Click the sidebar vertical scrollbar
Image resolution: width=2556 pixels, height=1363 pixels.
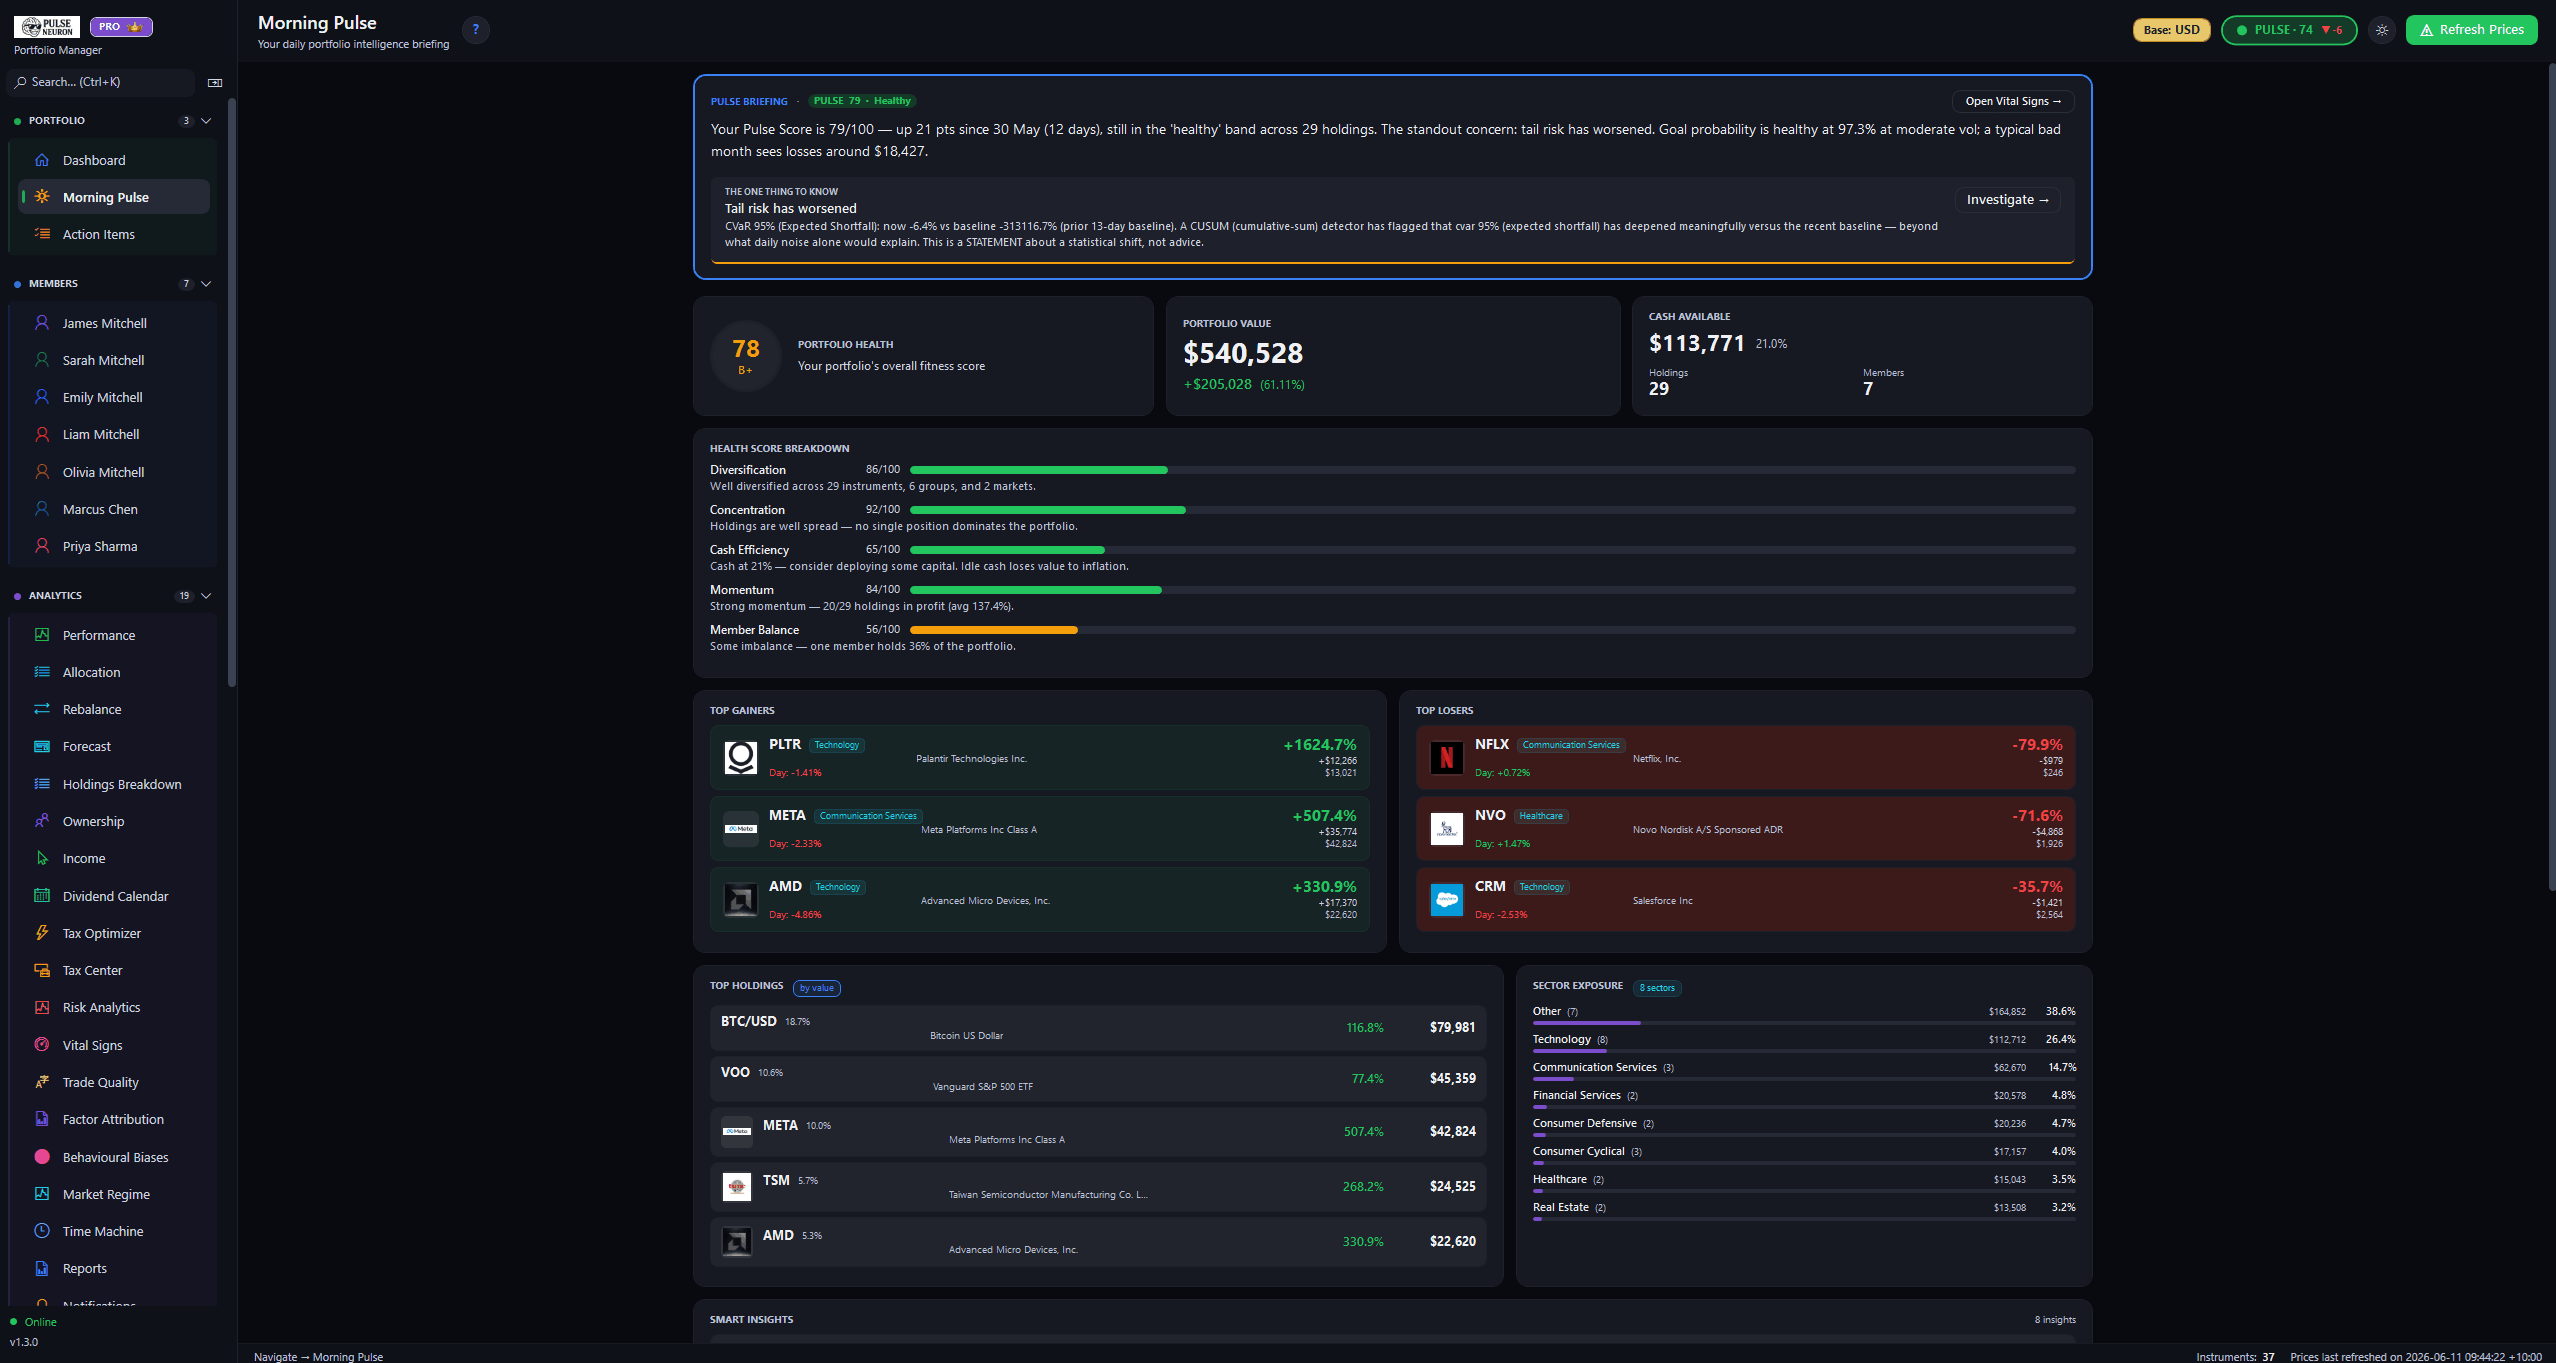232,392
